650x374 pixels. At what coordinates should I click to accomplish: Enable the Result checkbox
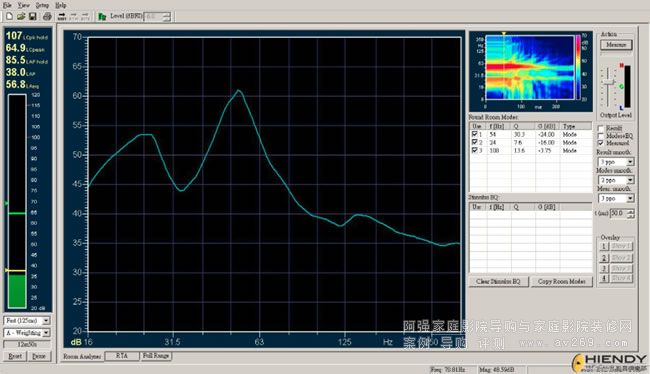click(601, 129)
